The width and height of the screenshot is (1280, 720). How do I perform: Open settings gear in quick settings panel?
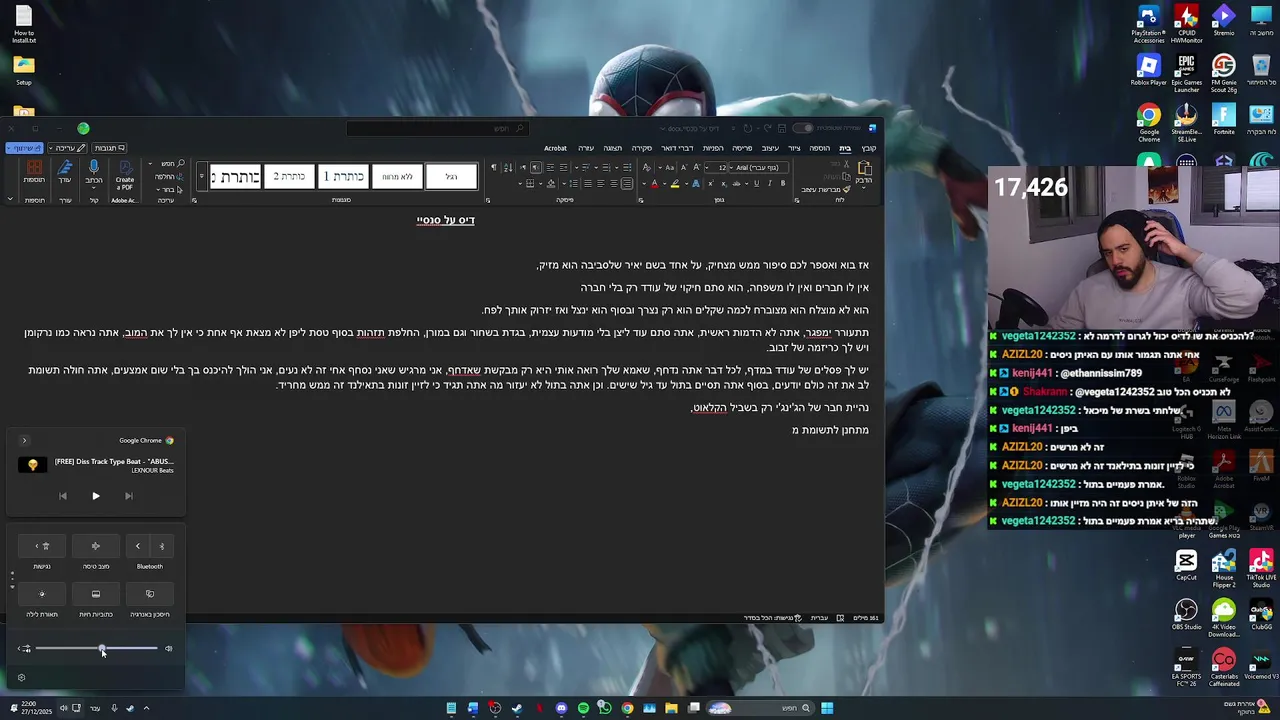click(x=21, y=677)
